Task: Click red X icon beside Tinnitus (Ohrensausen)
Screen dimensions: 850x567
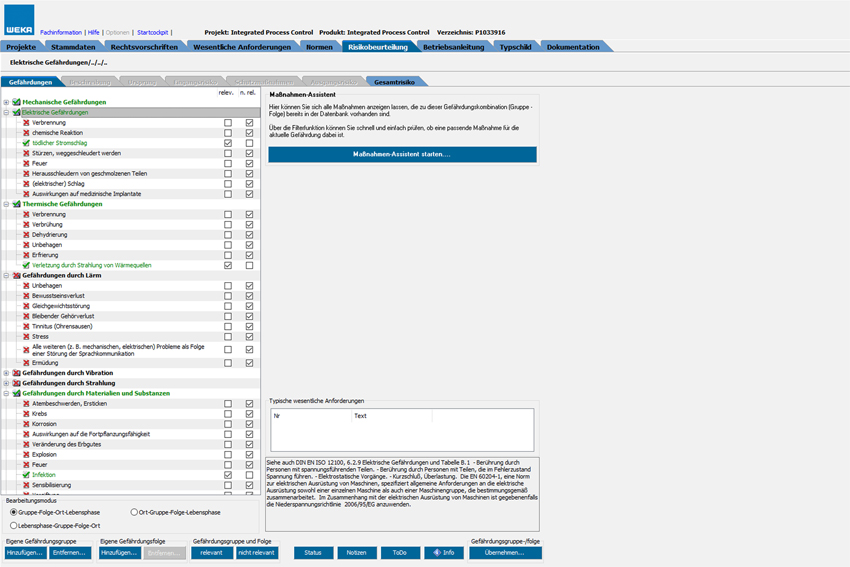Action: click(x=27, y=326)
